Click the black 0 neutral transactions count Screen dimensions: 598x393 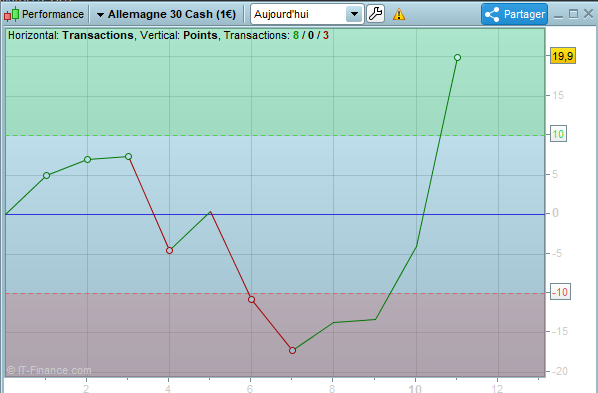[311, 35]
